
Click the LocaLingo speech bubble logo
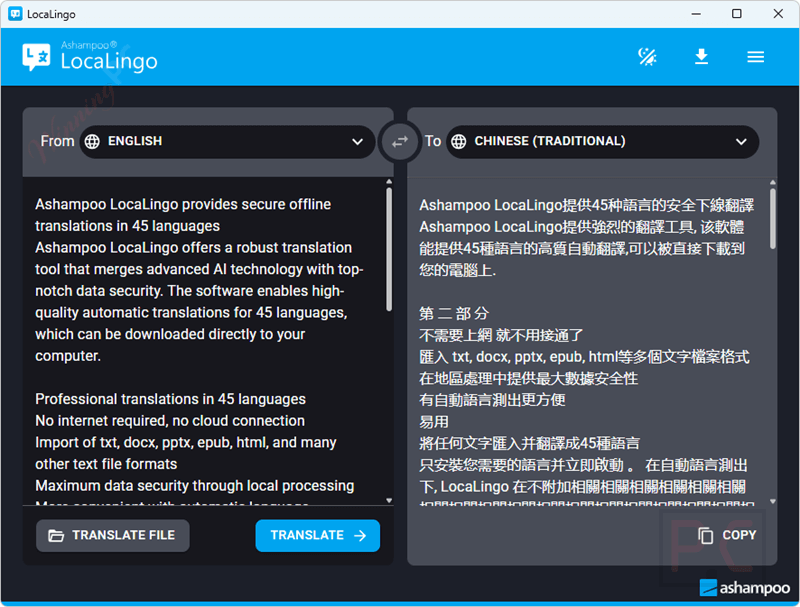point(36,57)
